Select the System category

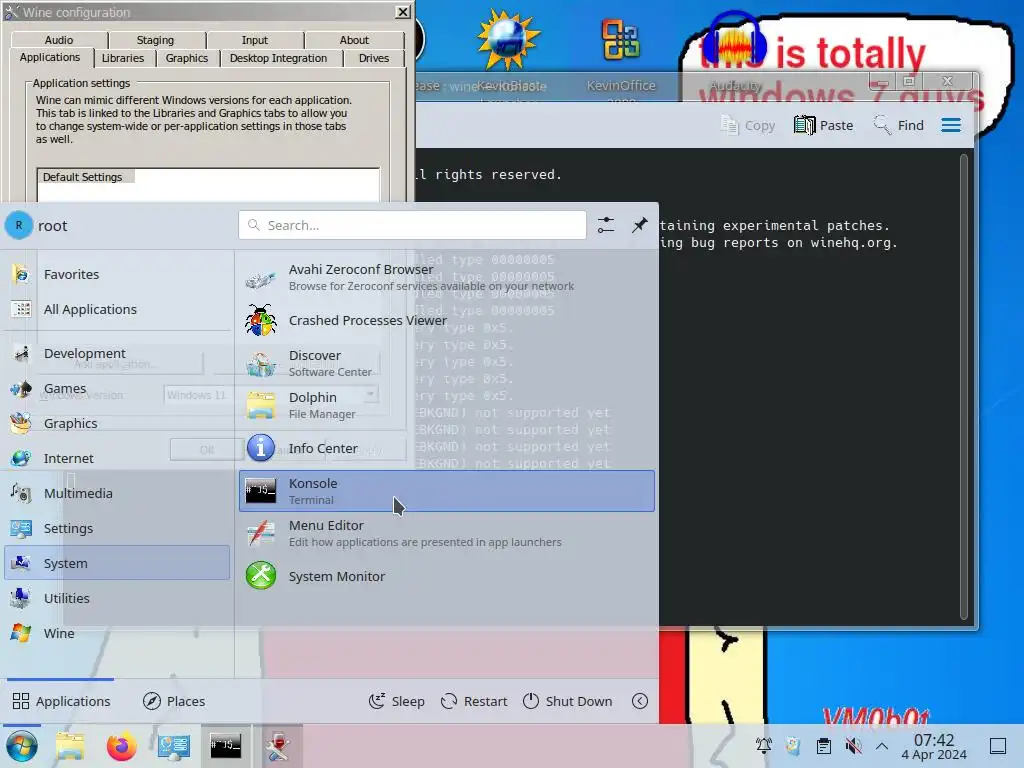point(118,563)
